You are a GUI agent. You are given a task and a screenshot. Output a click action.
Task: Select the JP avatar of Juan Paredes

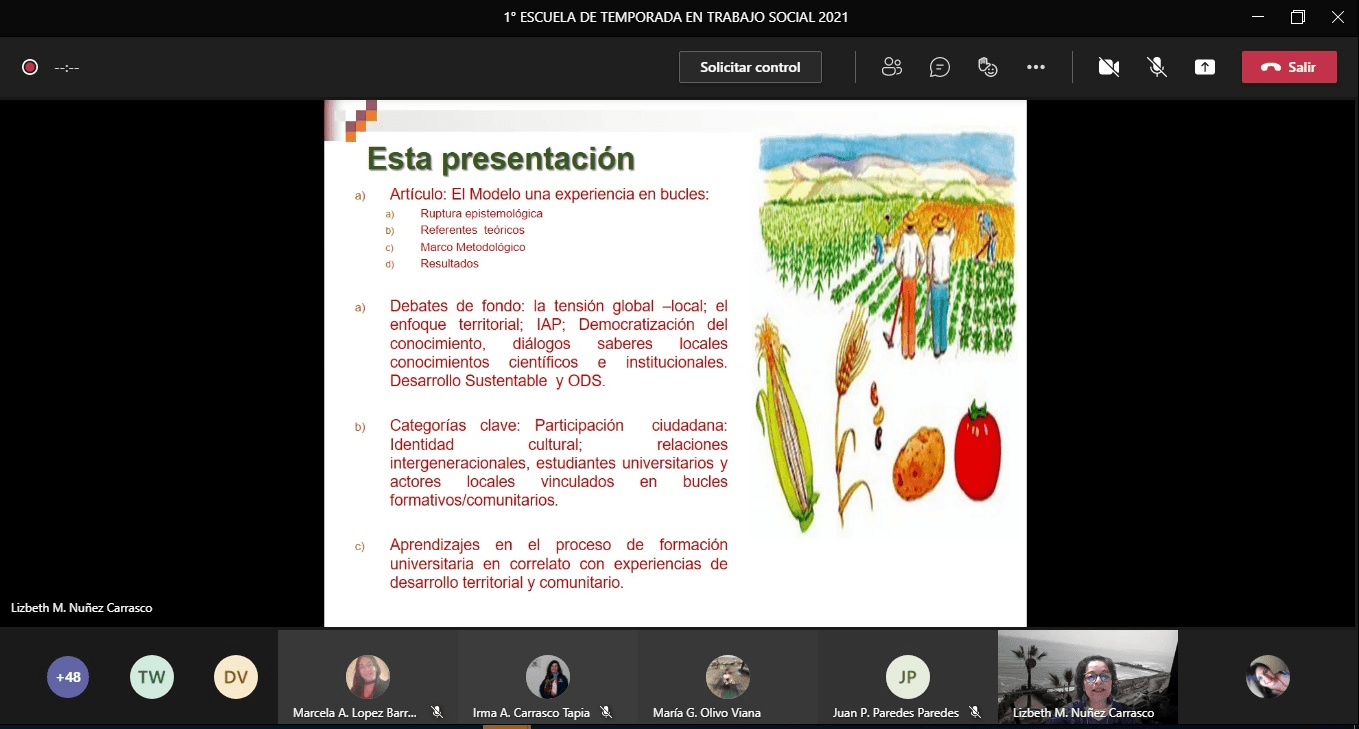pos(907,677)
